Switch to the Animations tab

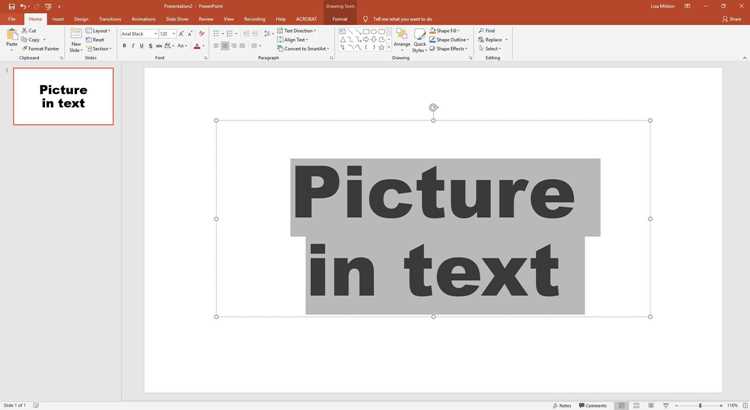pos(143,19)
